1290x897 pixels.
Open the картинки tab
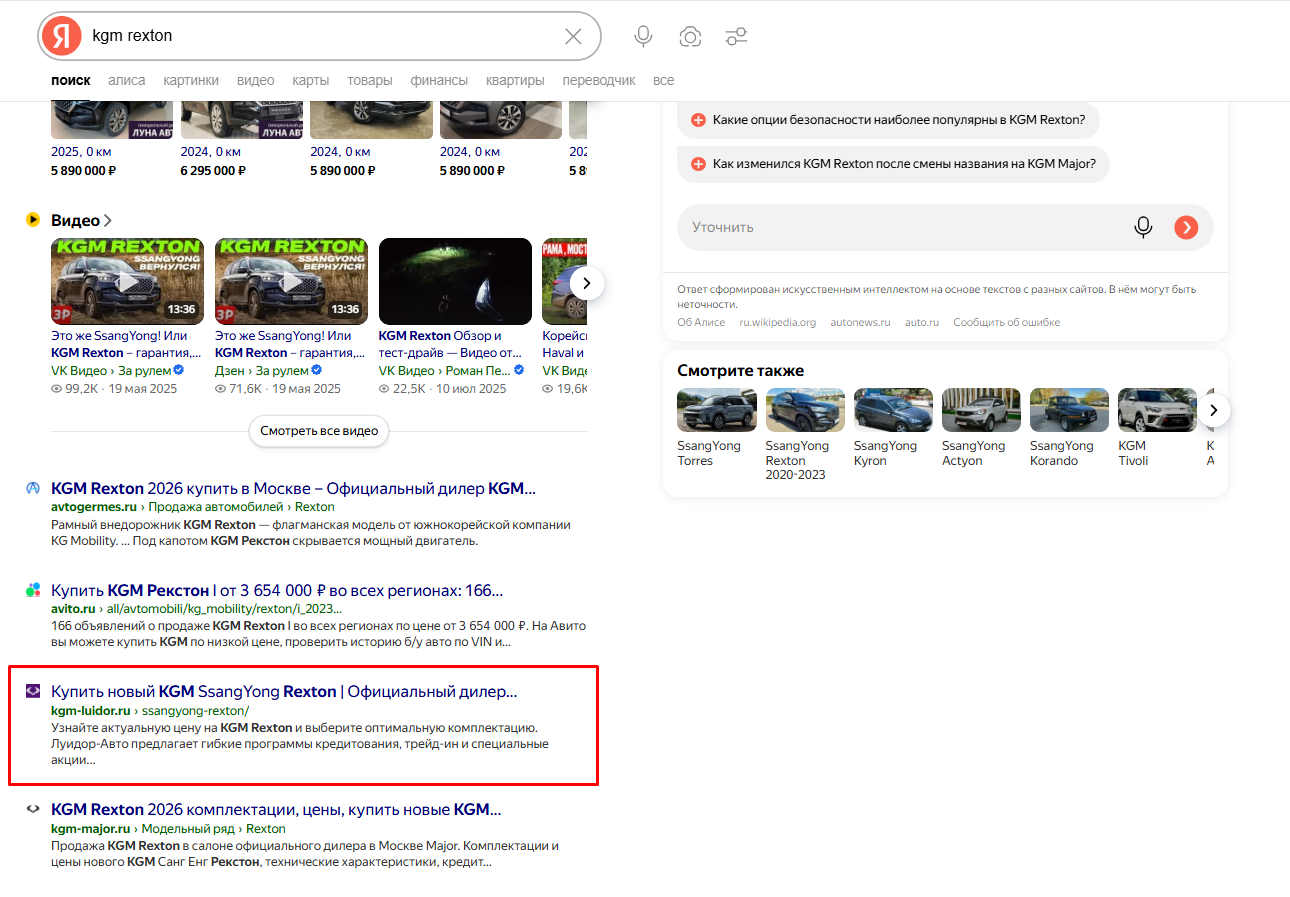click(191, 80)
